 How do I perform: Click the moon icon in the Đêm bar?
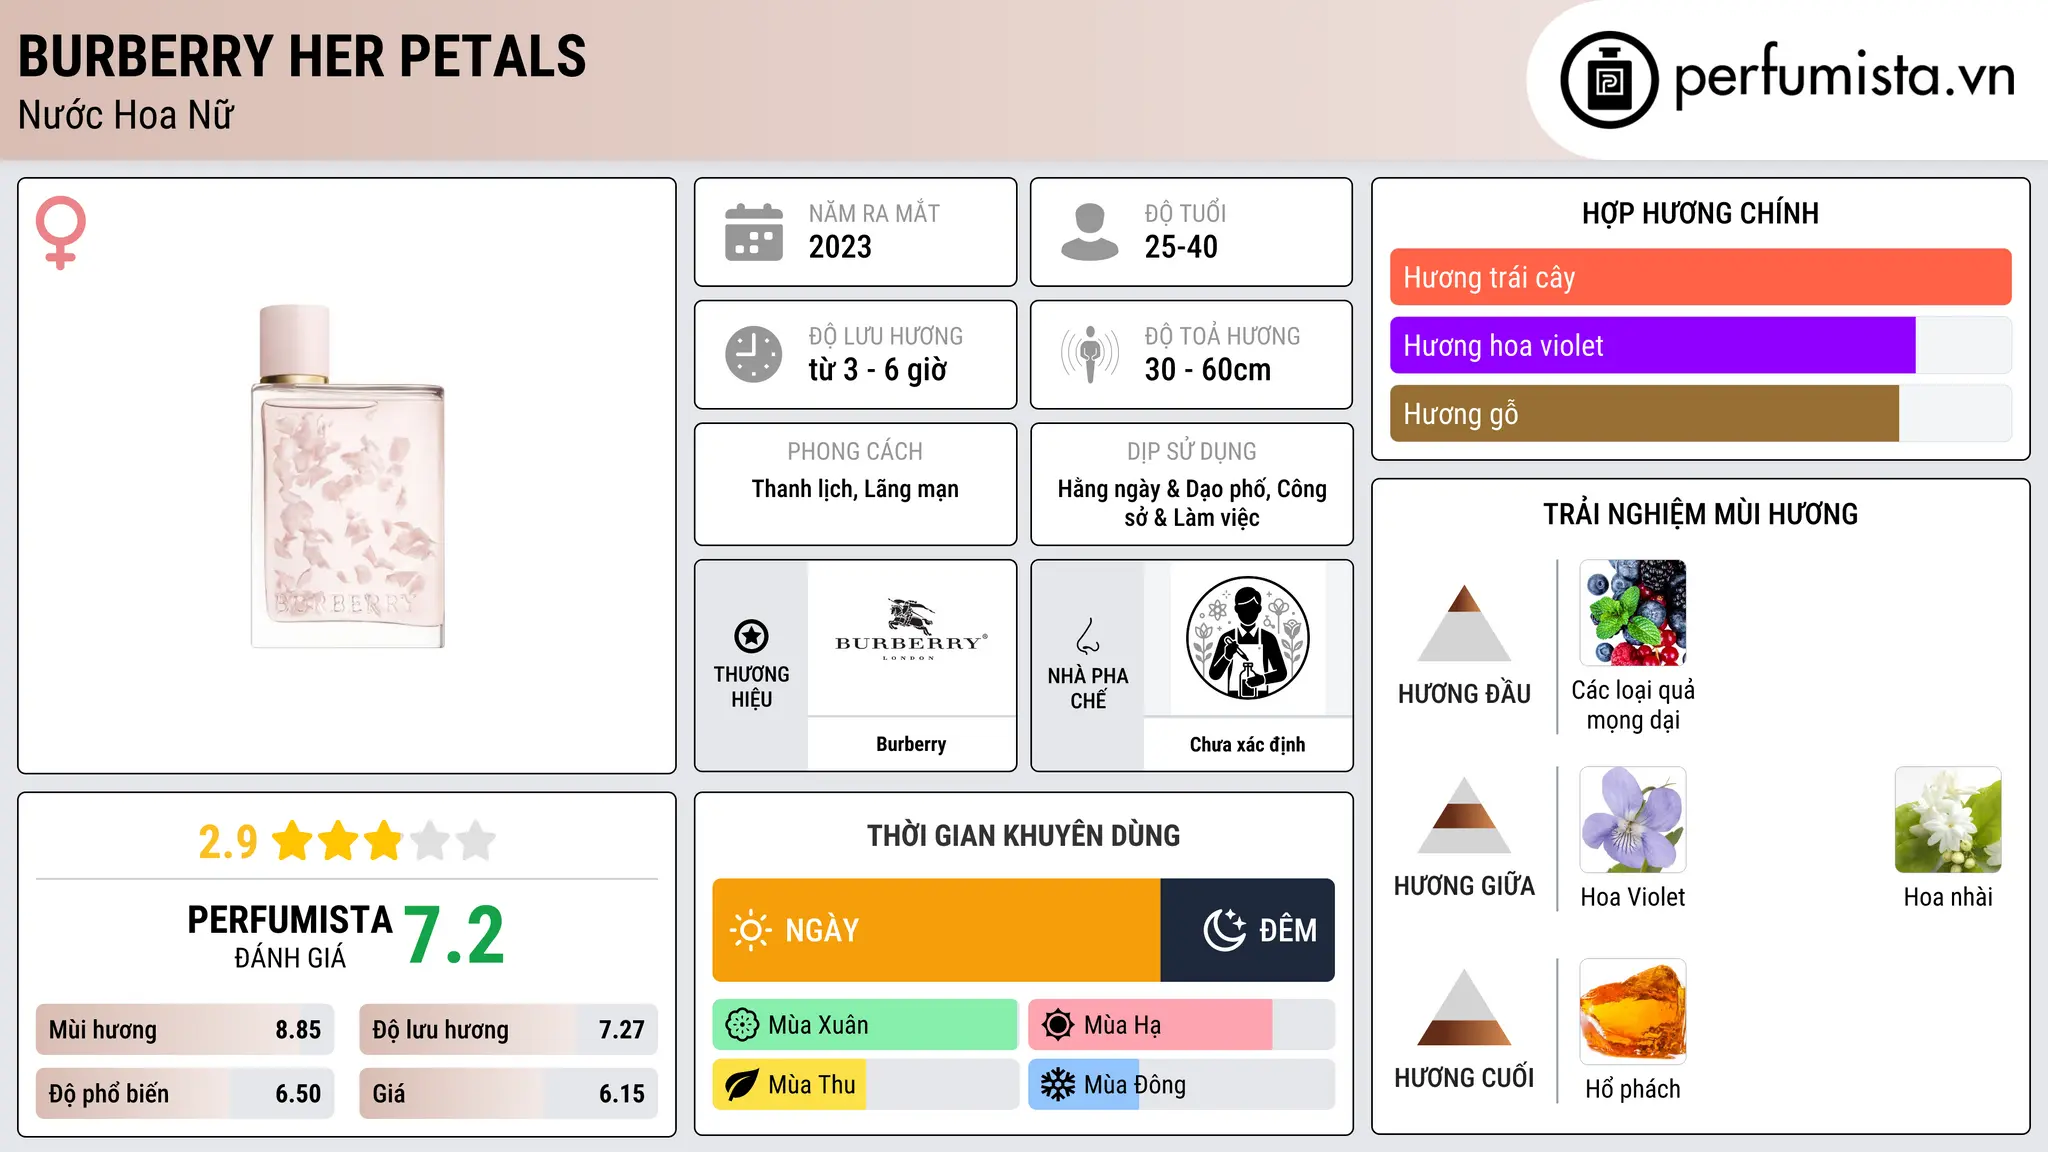pyautogui.click(x=1225, y=930)
